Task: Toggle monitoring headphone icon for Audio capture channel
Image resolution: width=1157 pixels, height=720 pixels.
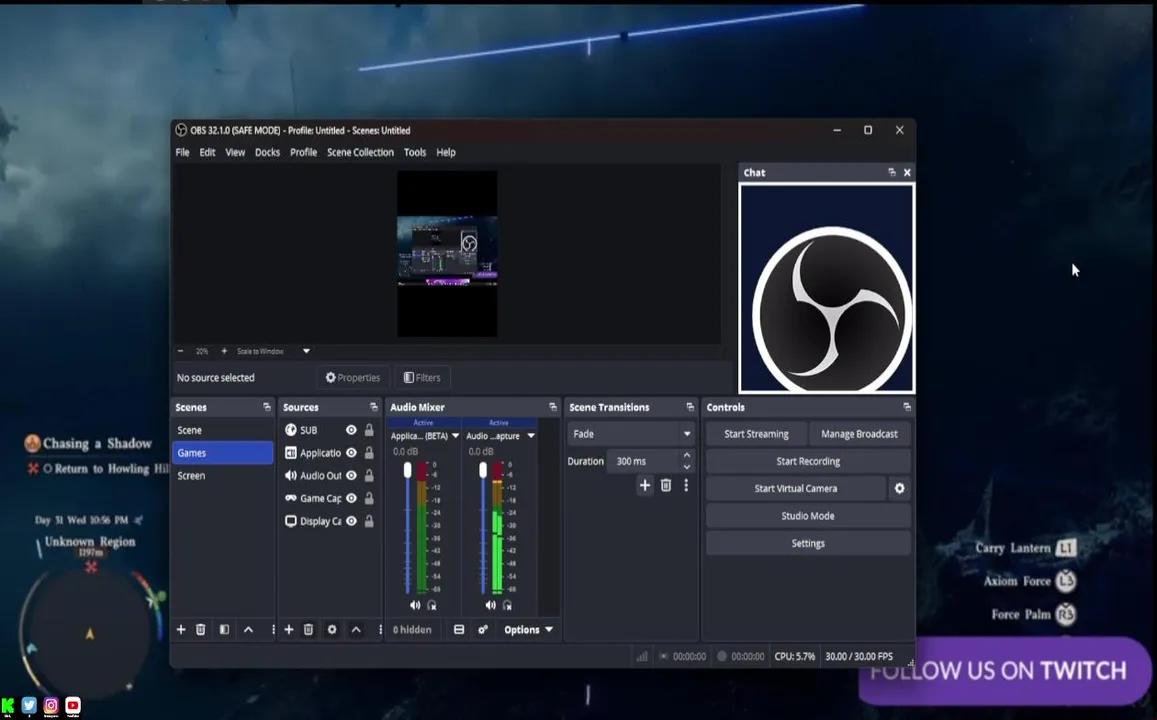Action: pos(508,605)
